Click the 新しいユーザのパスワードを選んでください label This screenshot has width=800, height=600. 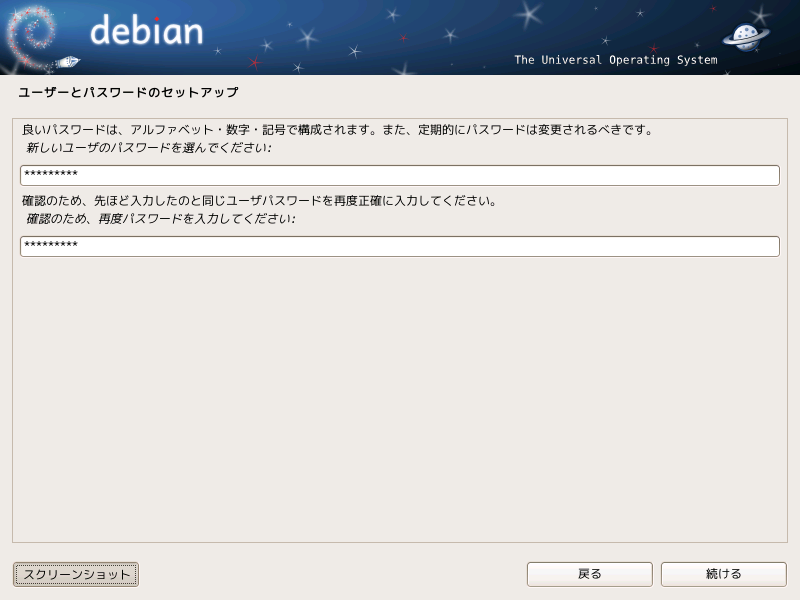[x=148, y=148]
